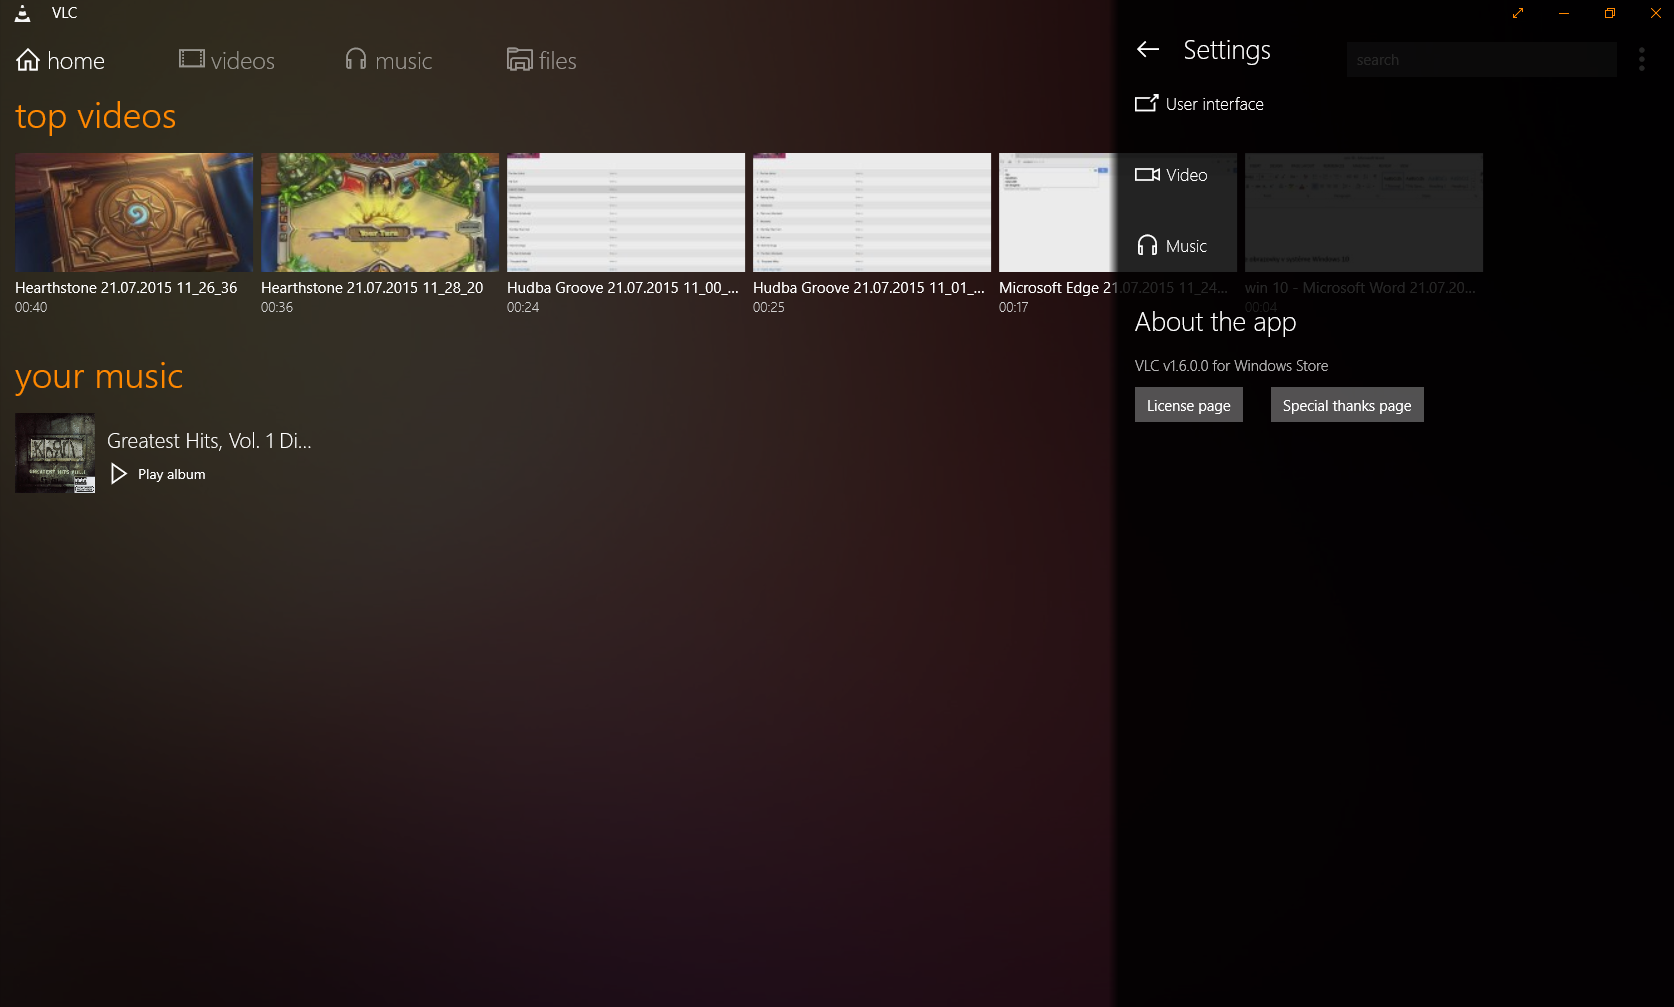Open the three-dot more options menu
Image resolution: width=1674 pixels, height=1007 pixels.
[x=1641, y=60]
